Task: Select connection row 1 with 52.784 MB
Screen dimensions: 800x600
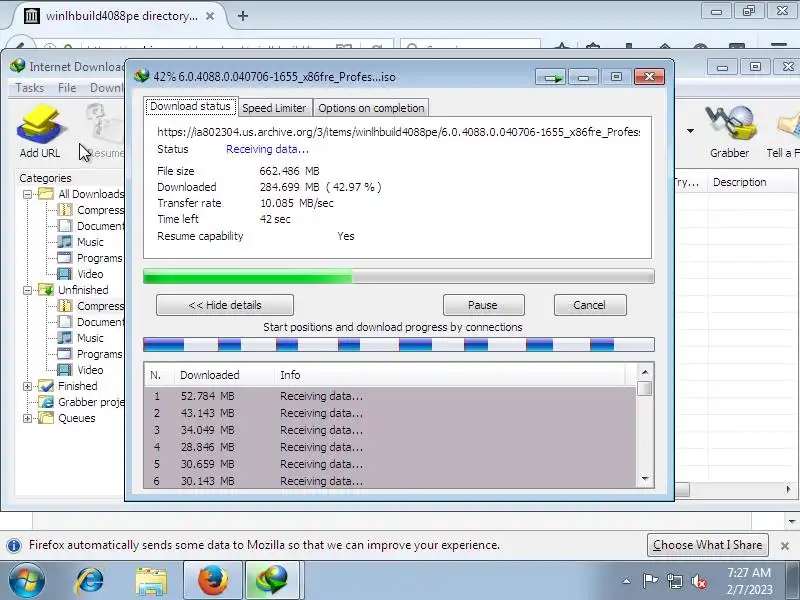Action: 390,396
